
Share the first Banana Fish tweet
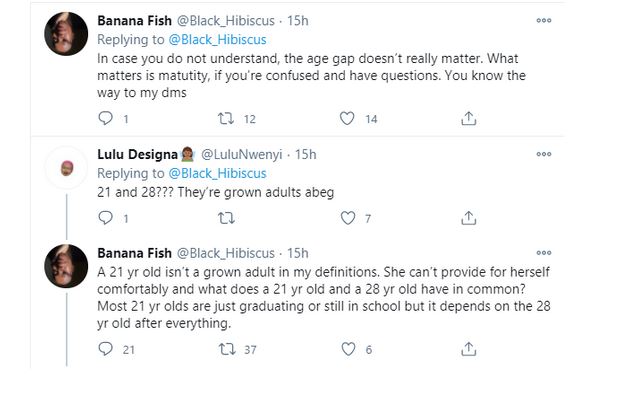(468, 119)
